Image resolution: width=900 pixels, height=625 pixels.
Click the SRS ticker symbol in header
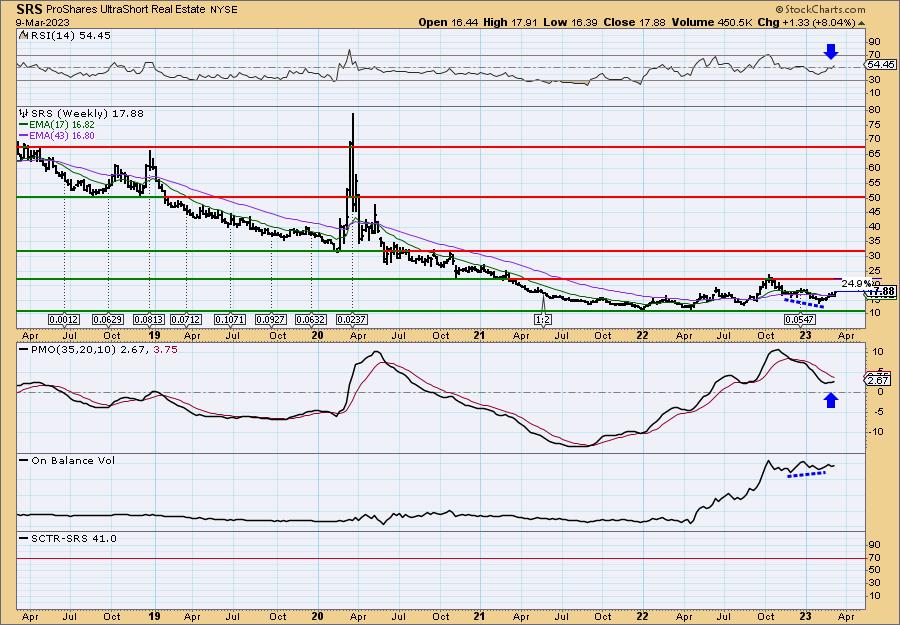click(x=29, y=9)
